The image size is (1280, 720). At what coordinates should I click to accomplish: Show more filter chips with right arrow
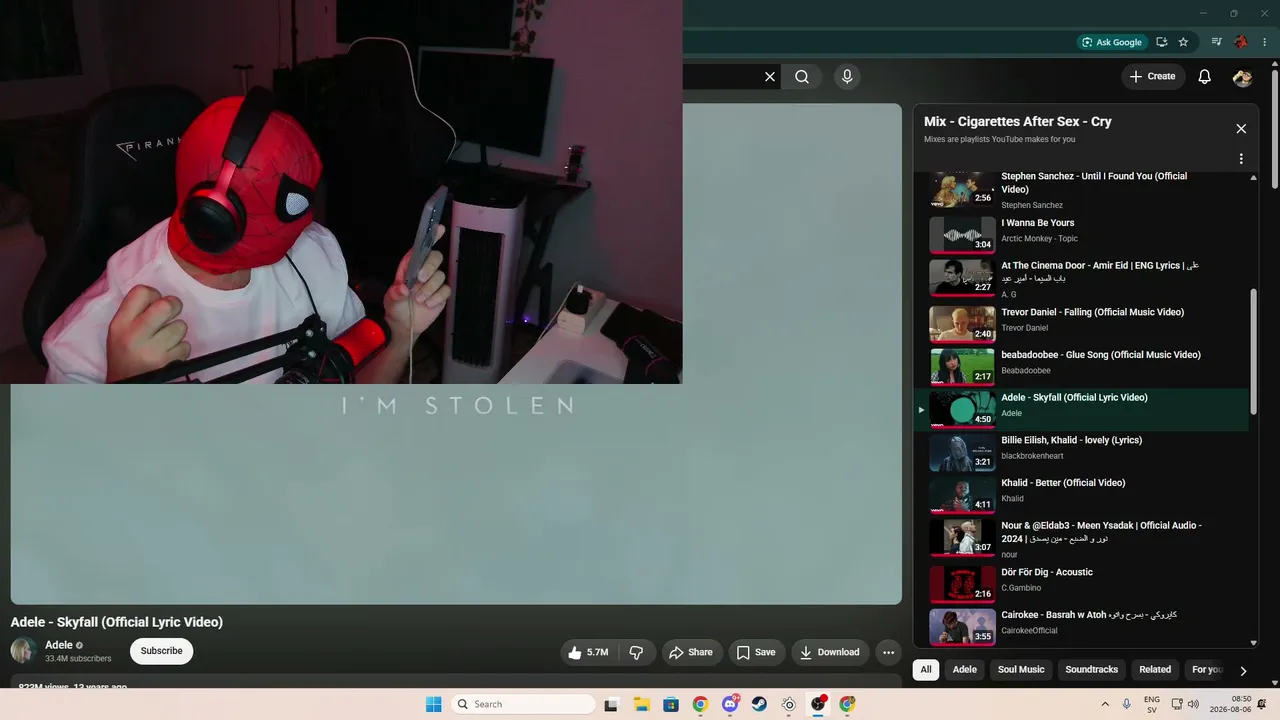(x=1243, y=670)
